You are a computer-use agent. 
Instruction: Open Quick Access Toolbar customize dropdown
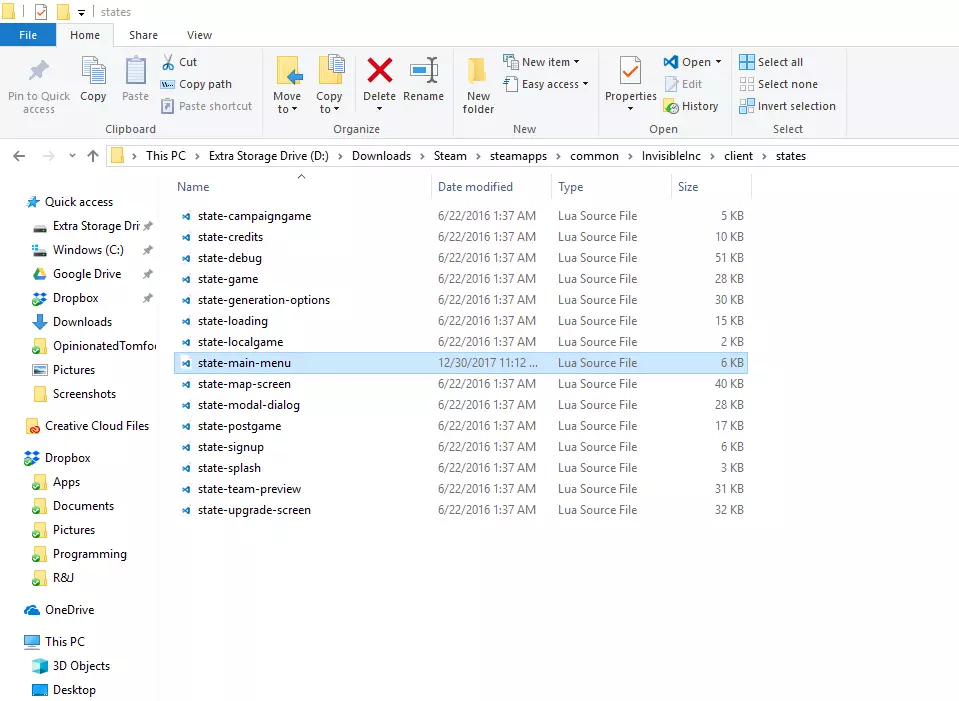coord(81,12)
